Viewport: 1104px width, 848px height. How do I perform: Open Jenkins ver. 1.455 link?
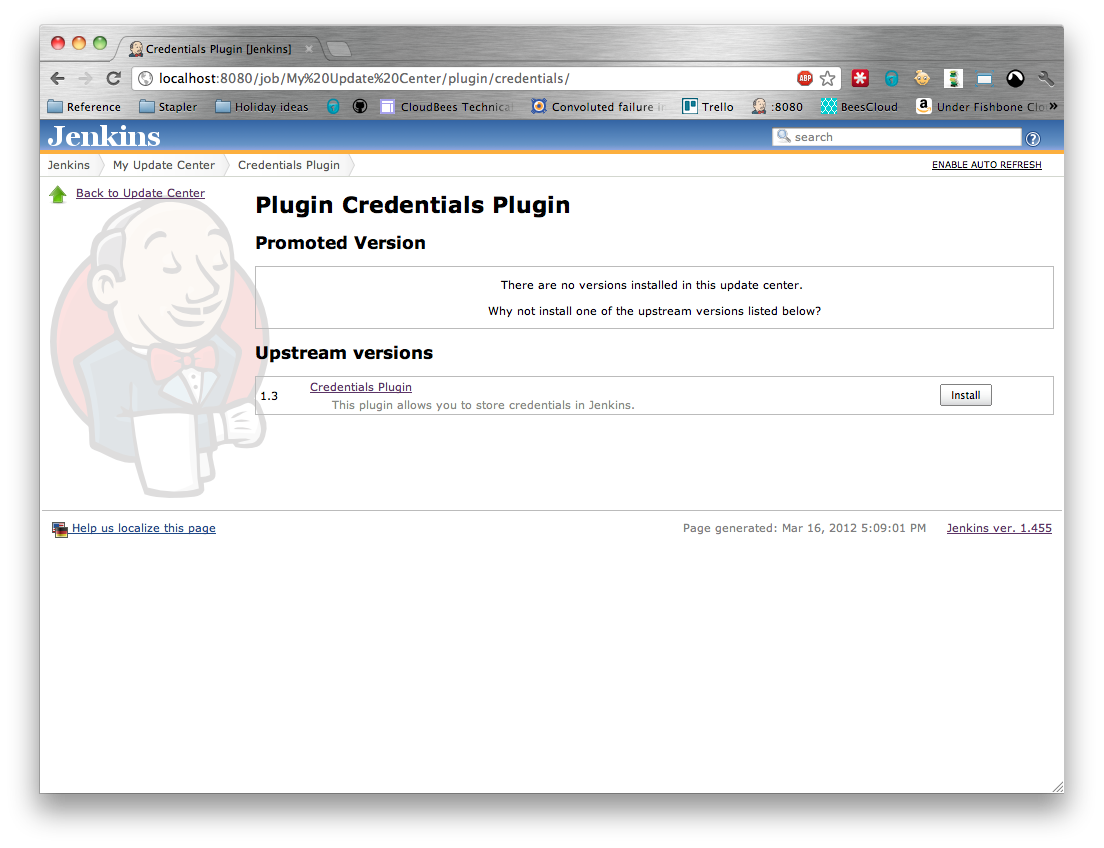pos(999,528)
